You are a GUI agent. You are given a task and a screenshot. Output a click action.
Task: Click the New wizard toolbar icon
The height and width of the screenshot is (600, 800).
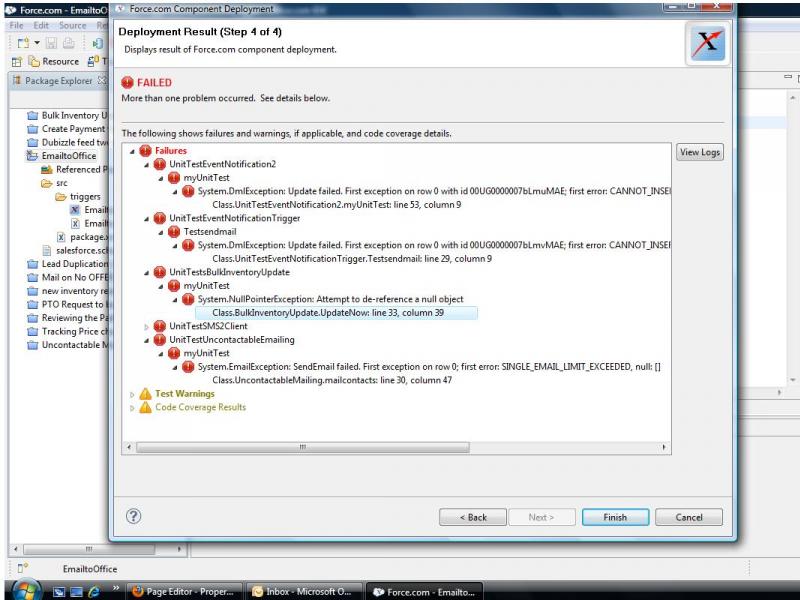(x=23, y=43)
